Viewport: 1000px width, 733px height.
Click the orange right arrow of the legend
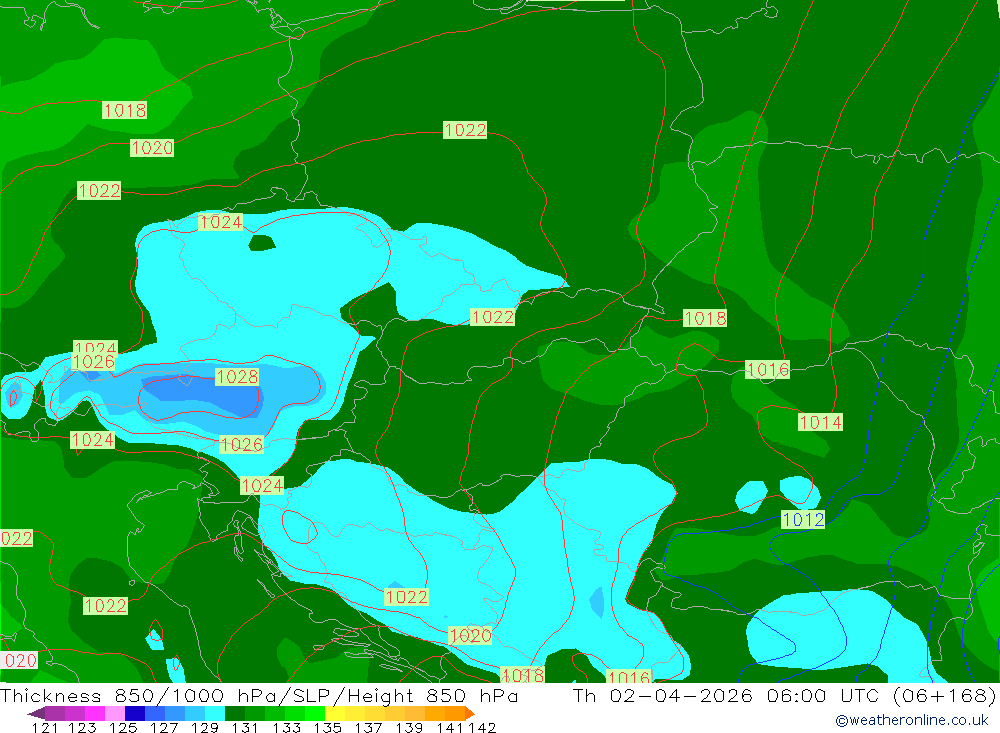pyautogui.click(x=470, y=713)
